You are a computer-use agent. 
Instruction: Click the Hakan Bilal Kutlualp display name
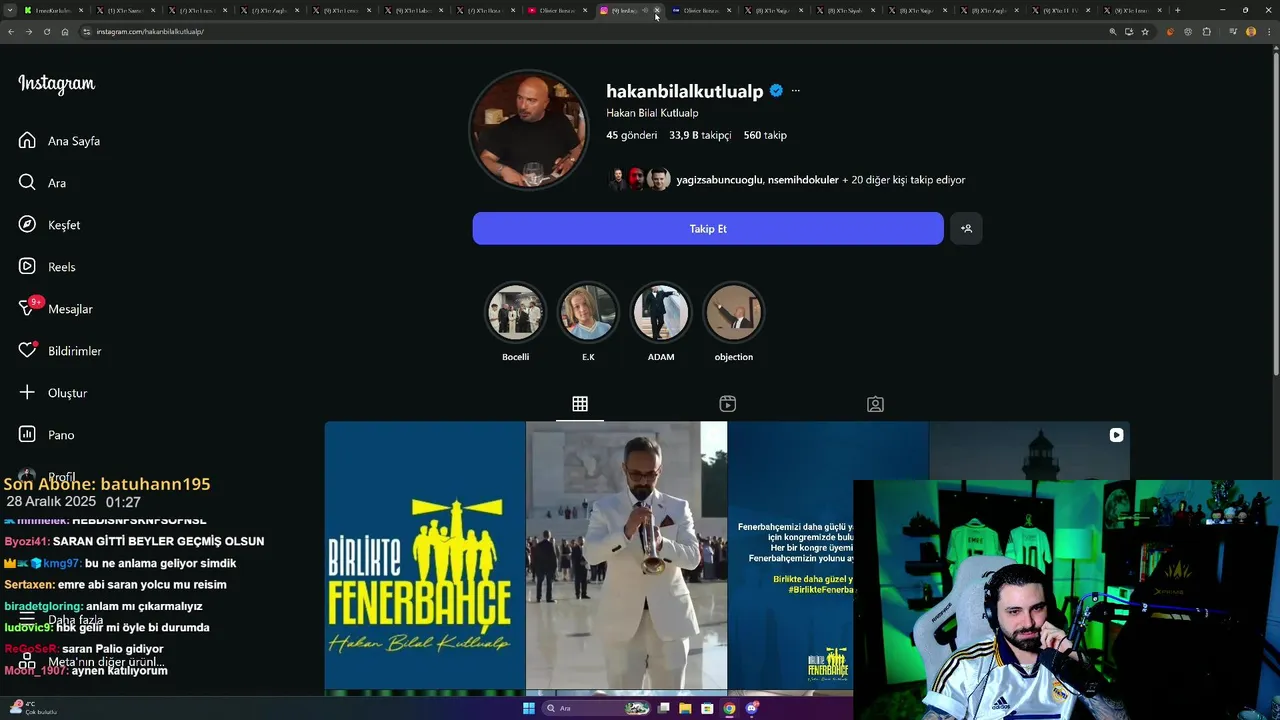(x=652, y=113)
